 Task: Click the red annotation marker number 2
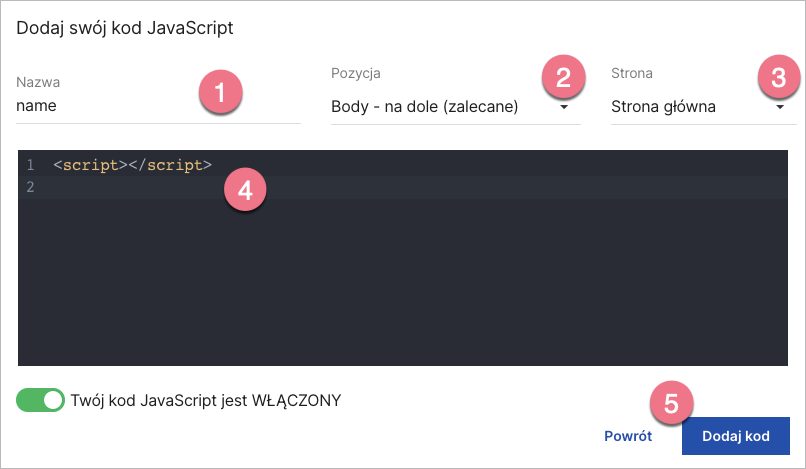point(562,75)
